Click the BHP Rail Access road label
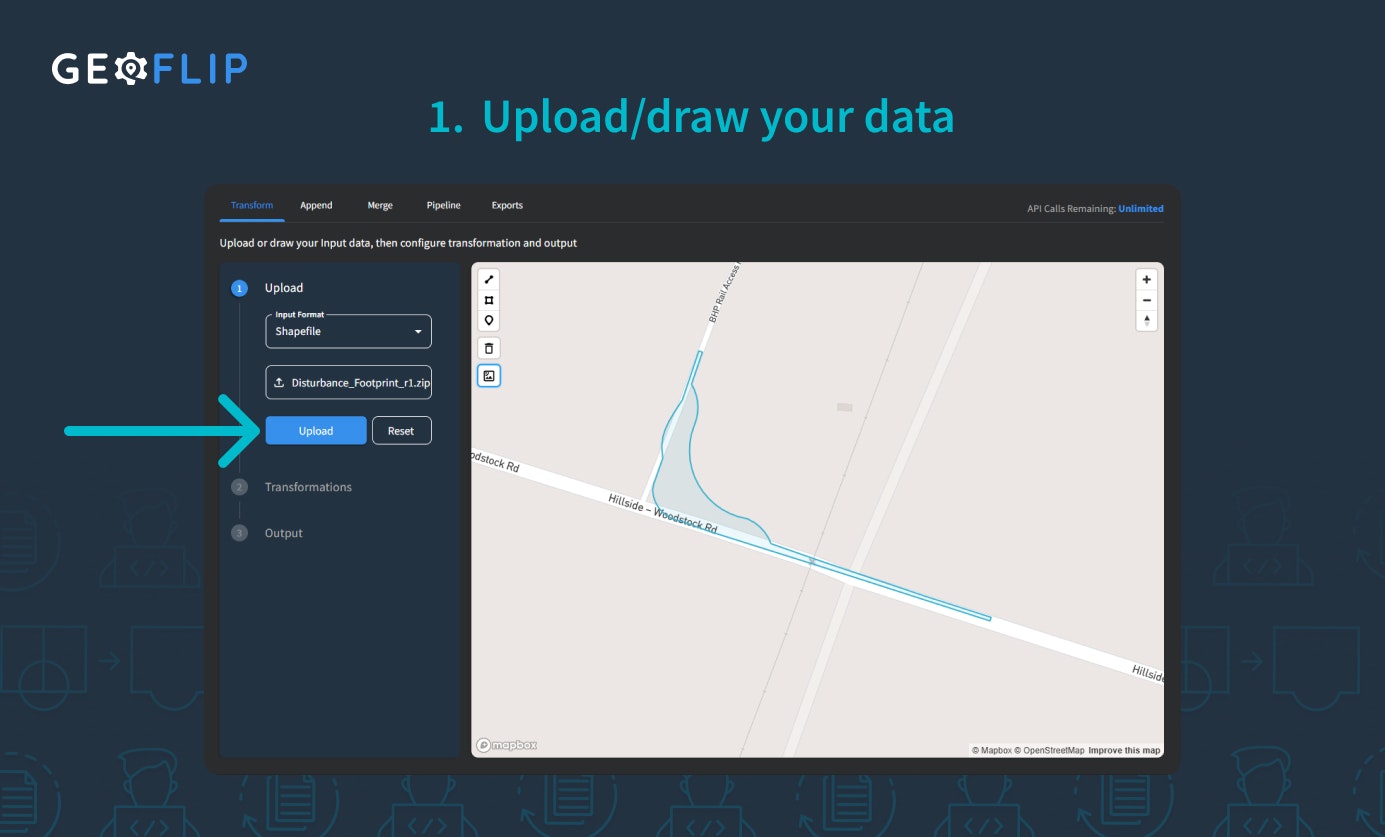The width and height of the screenshot is (1385, 837). [x=726, y=293]
